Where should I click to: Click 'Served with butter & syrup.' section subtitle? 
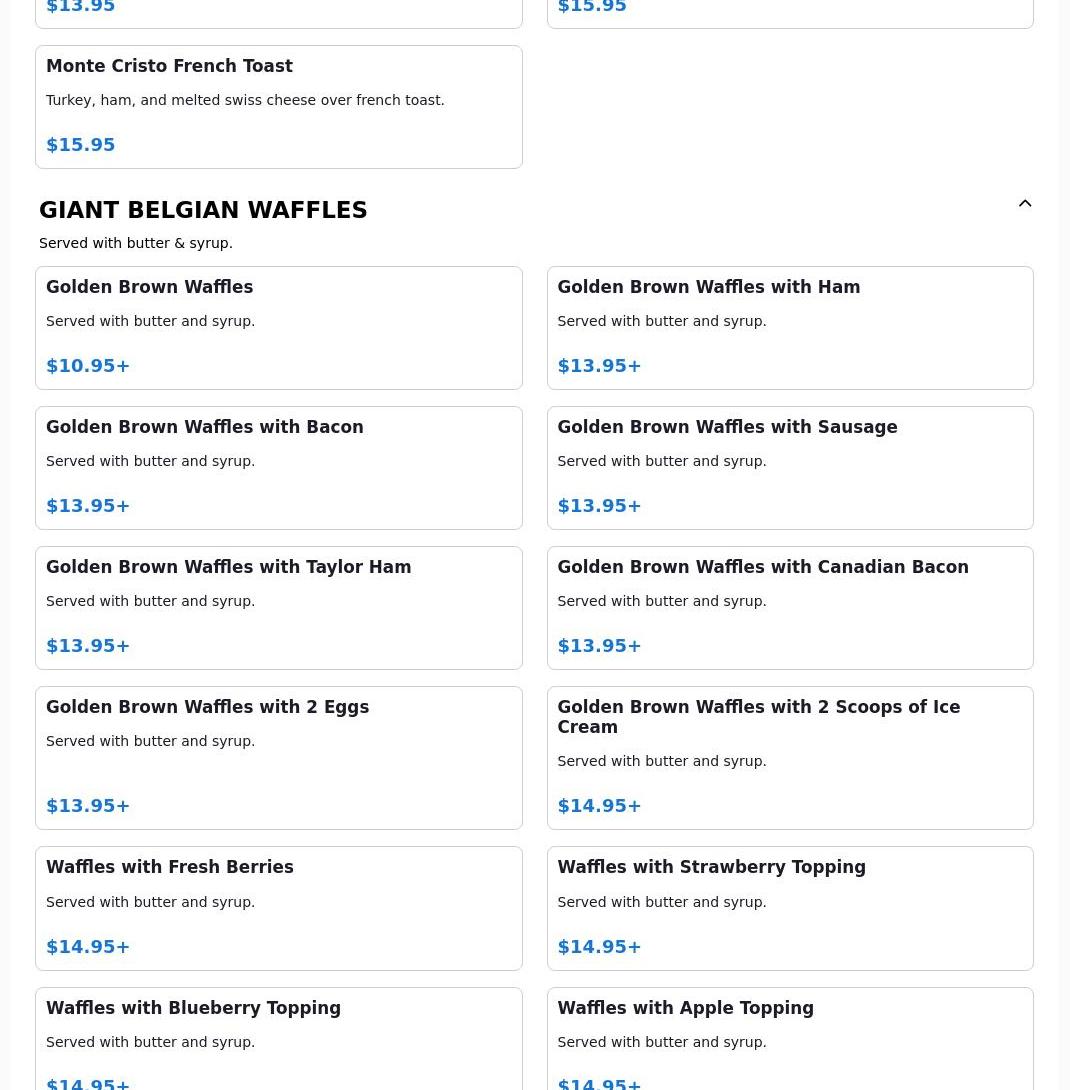point(136,243)
